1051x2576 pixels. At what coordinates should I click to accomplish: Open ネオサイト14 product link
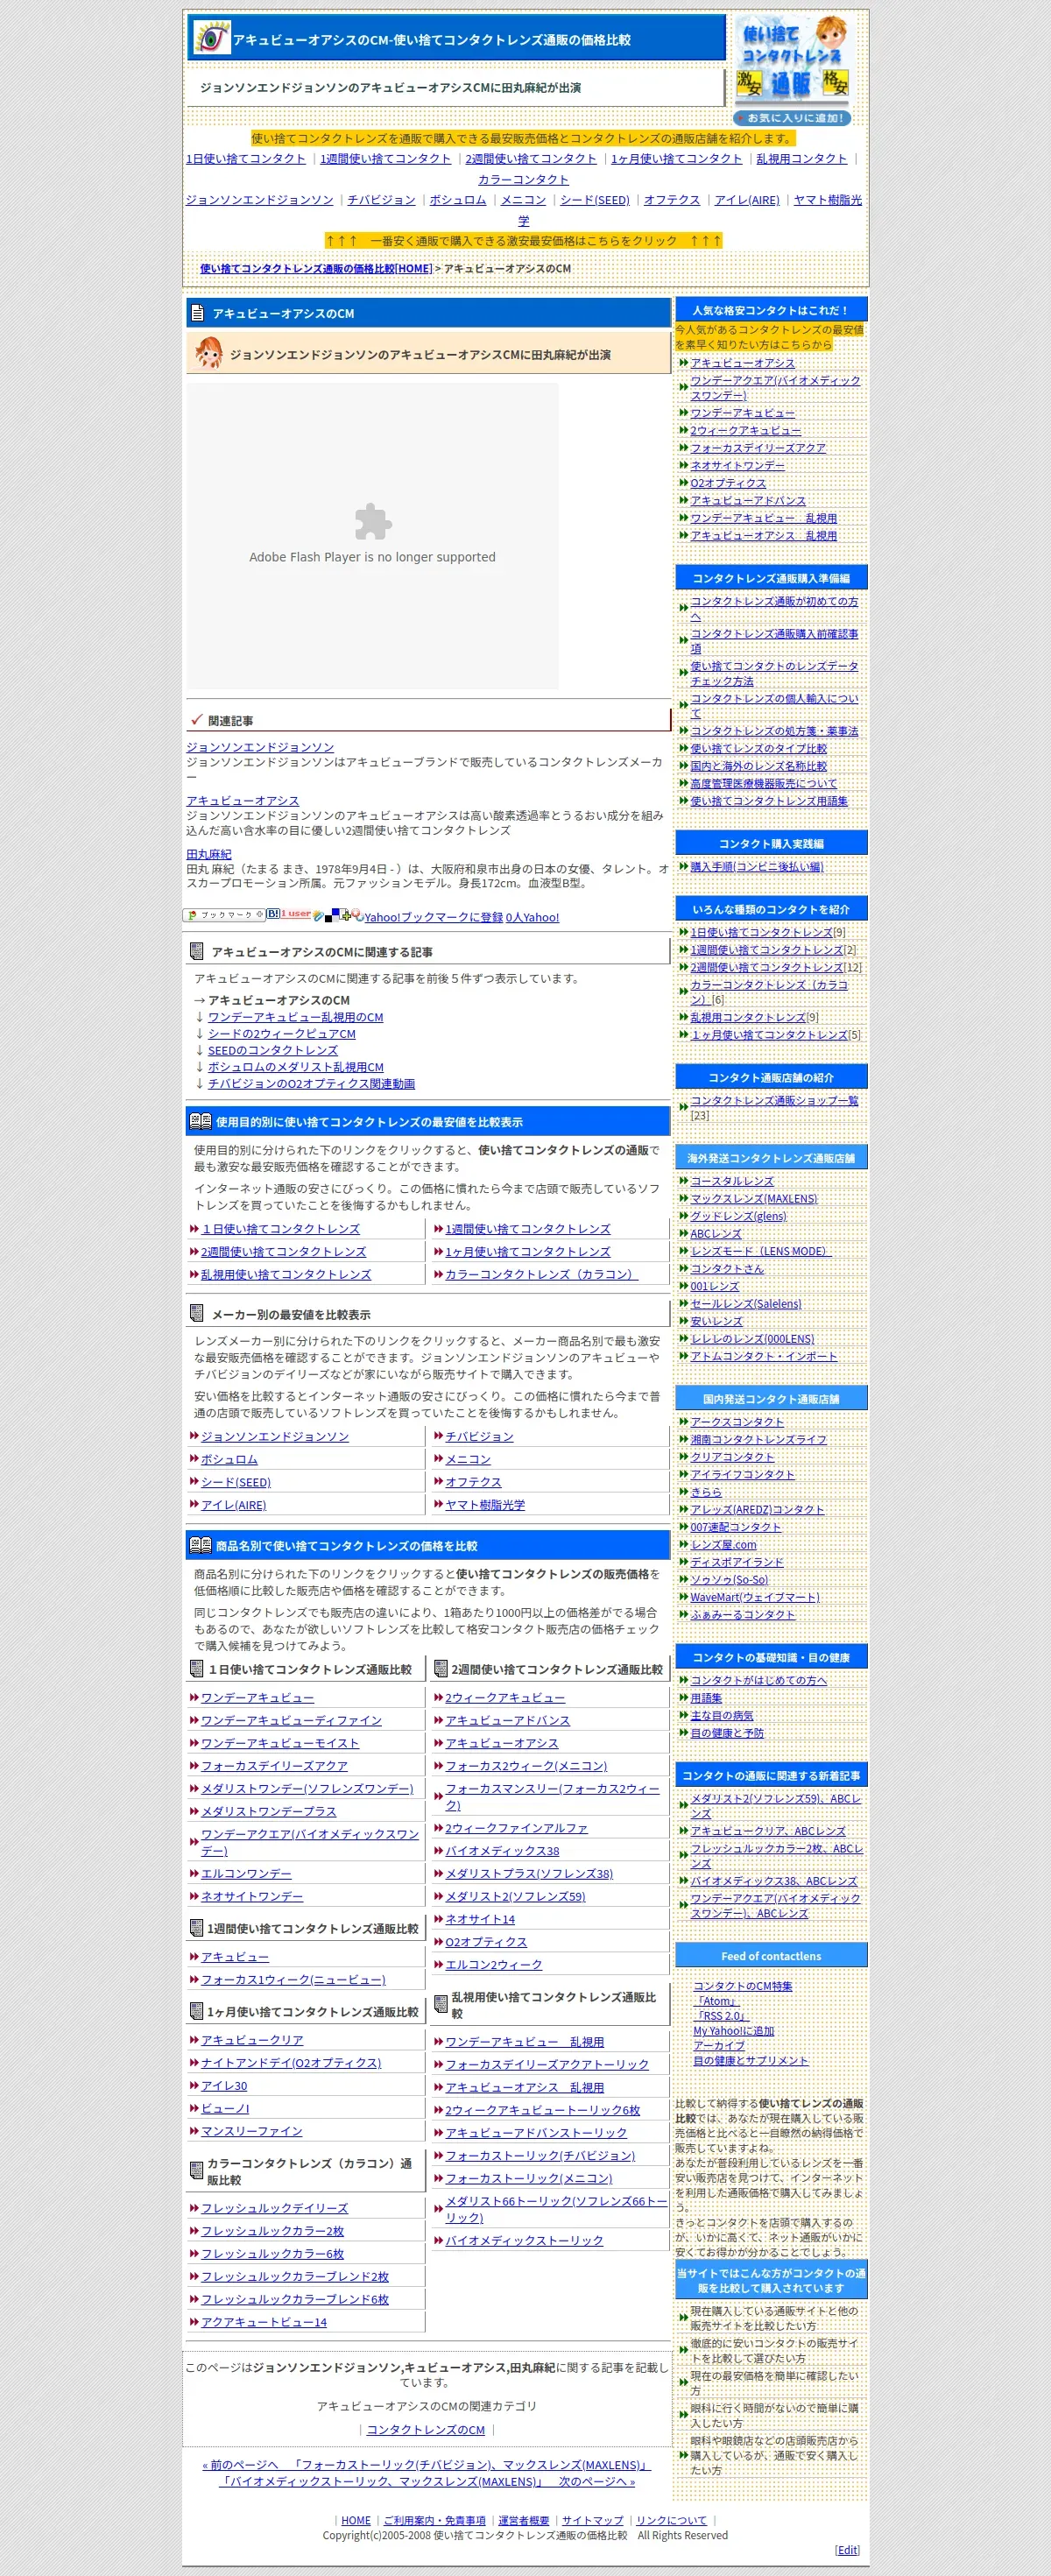tap(480, 1919)
